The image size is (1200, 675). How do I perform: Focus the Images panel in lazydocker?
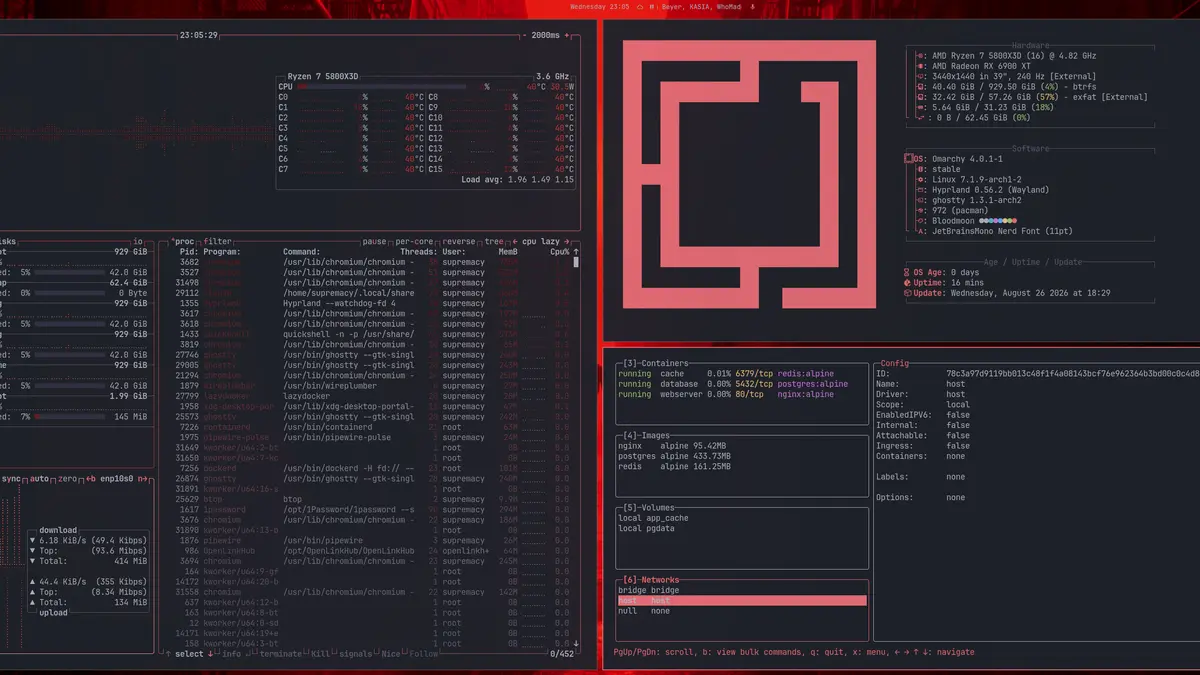tap(647, 436)
